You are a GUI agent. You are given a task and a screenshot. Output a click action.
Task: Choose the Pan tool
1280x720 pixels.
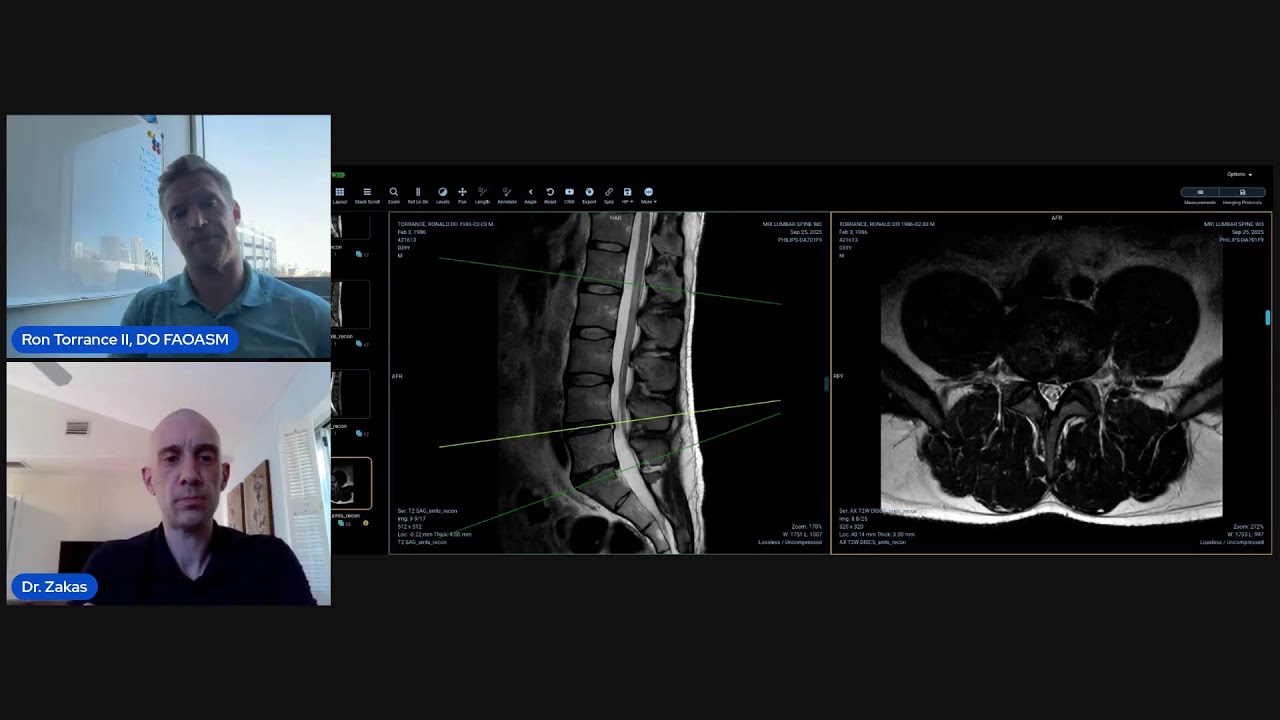point(462,194)
